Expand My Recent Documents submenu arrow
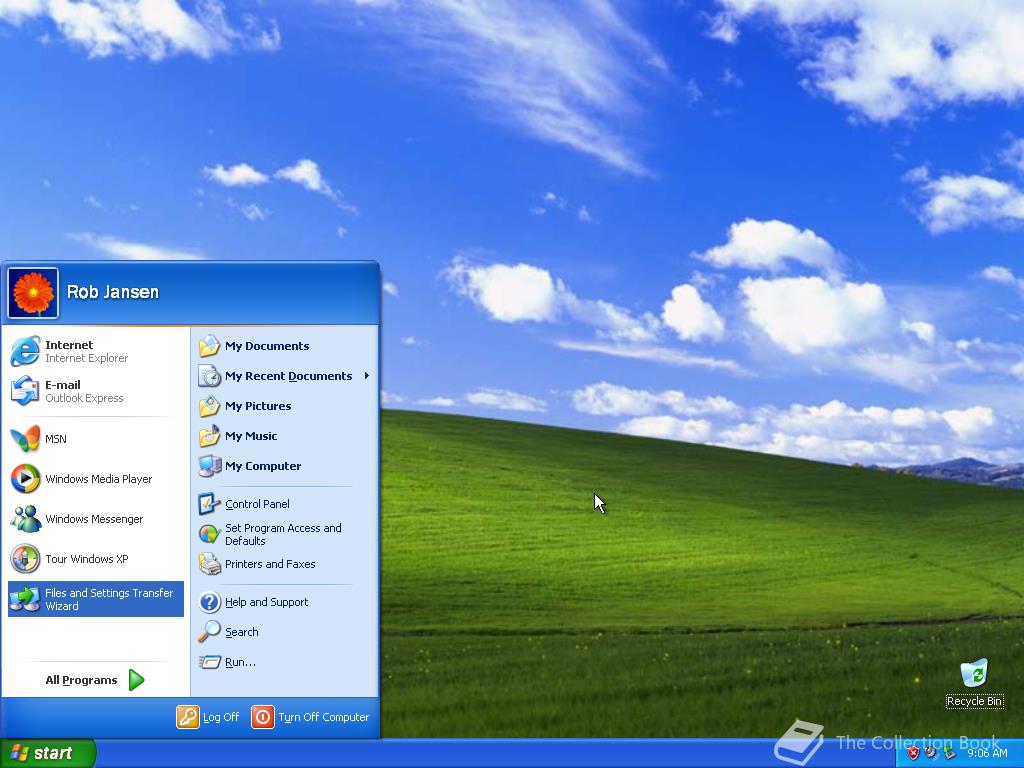The image size is (1024, 768). click(367, 376)
